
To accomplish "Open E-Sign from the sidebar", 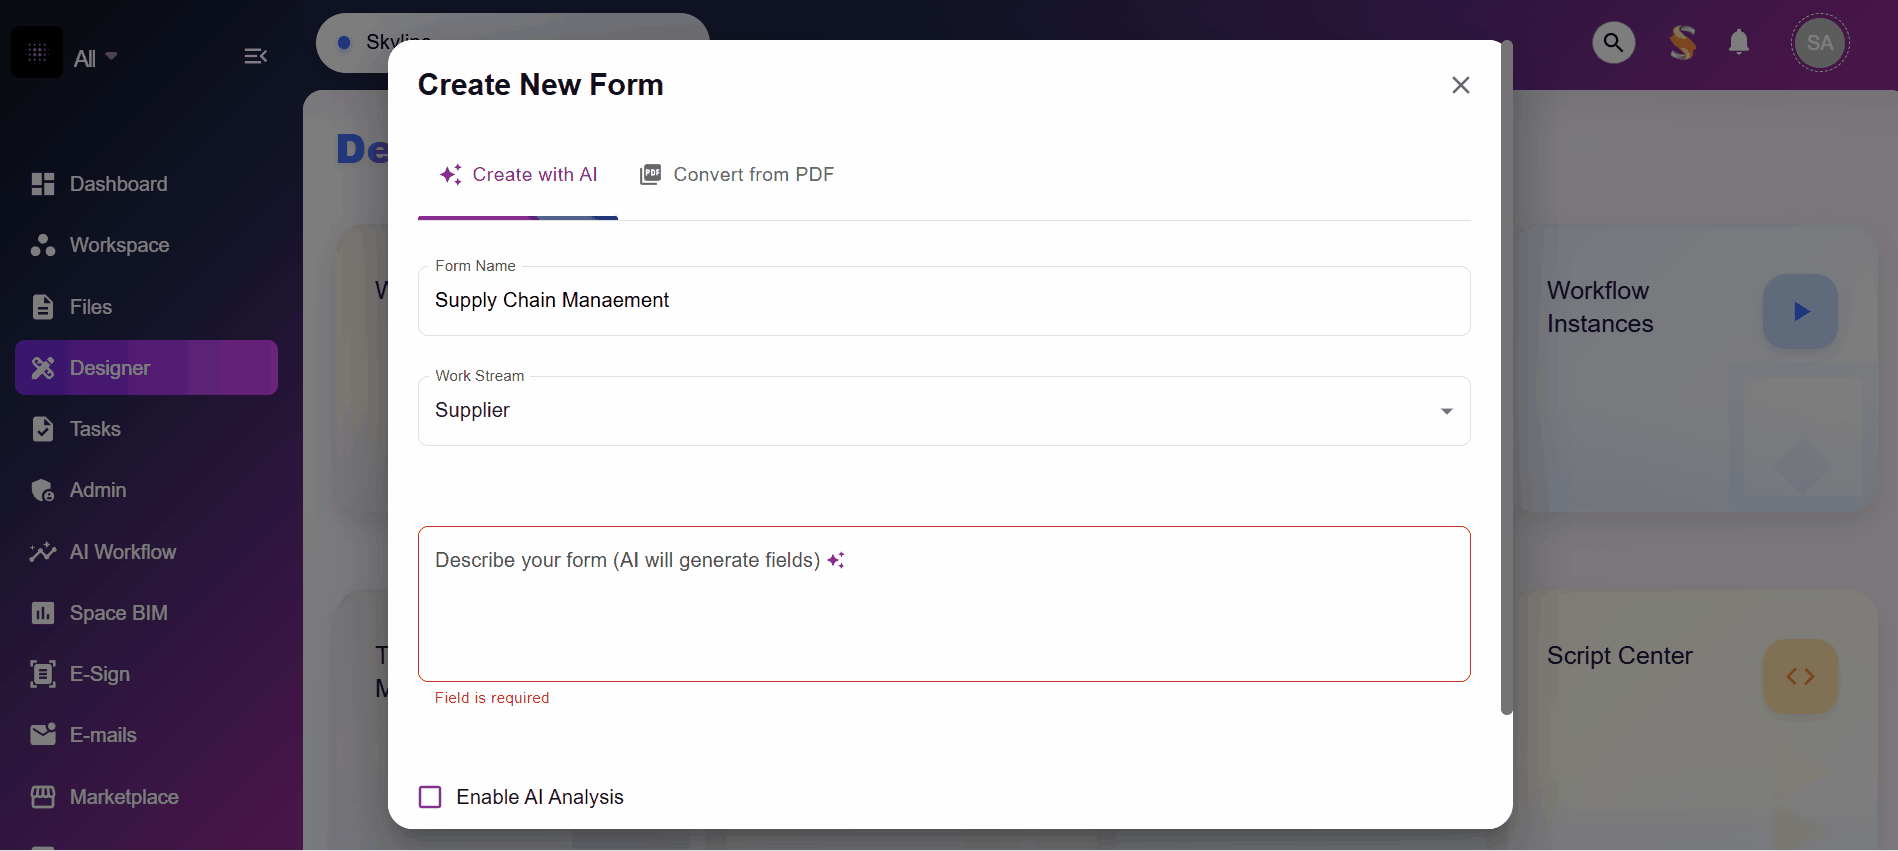I will click(146, 674).
